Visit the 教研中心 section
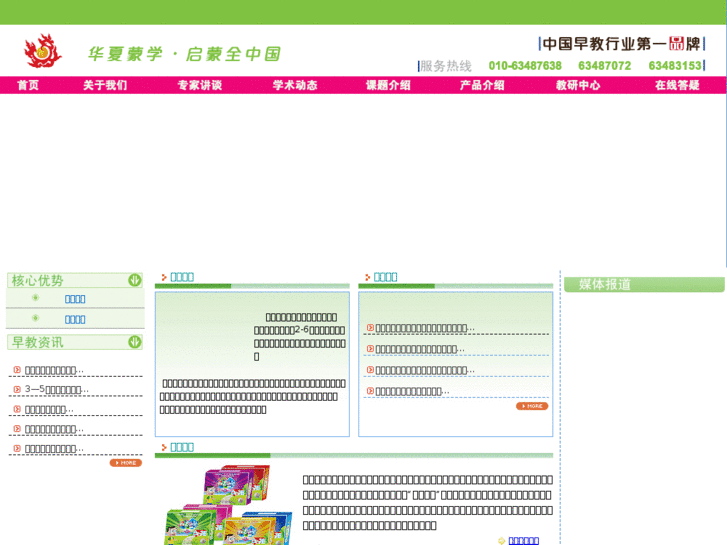The image size is (727, 545). click(578, 85)
